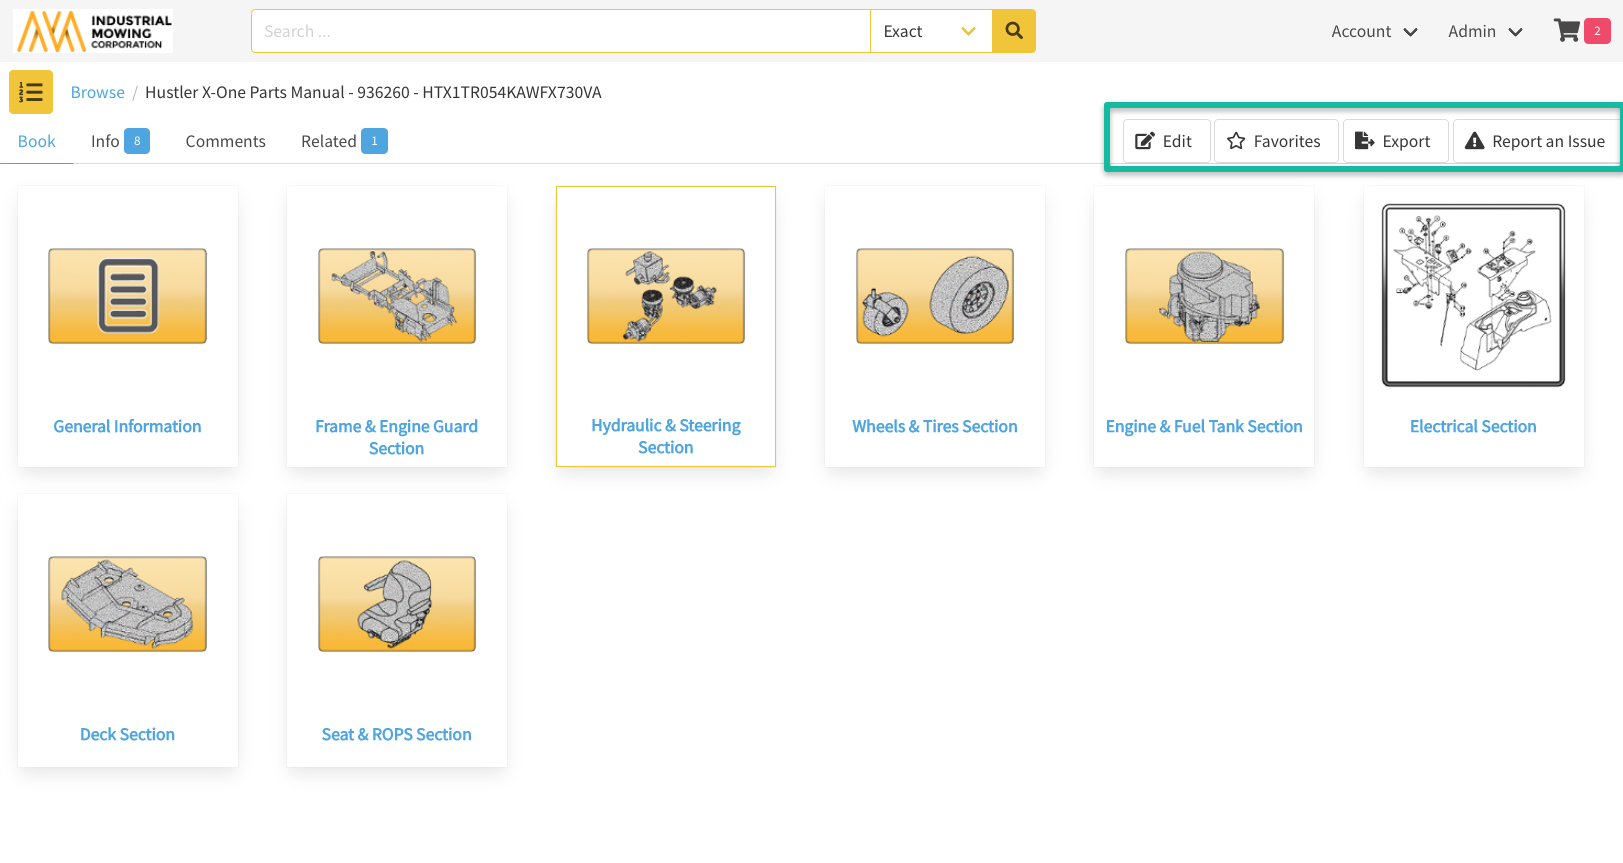Export the parts manual

pos(1394,141)
